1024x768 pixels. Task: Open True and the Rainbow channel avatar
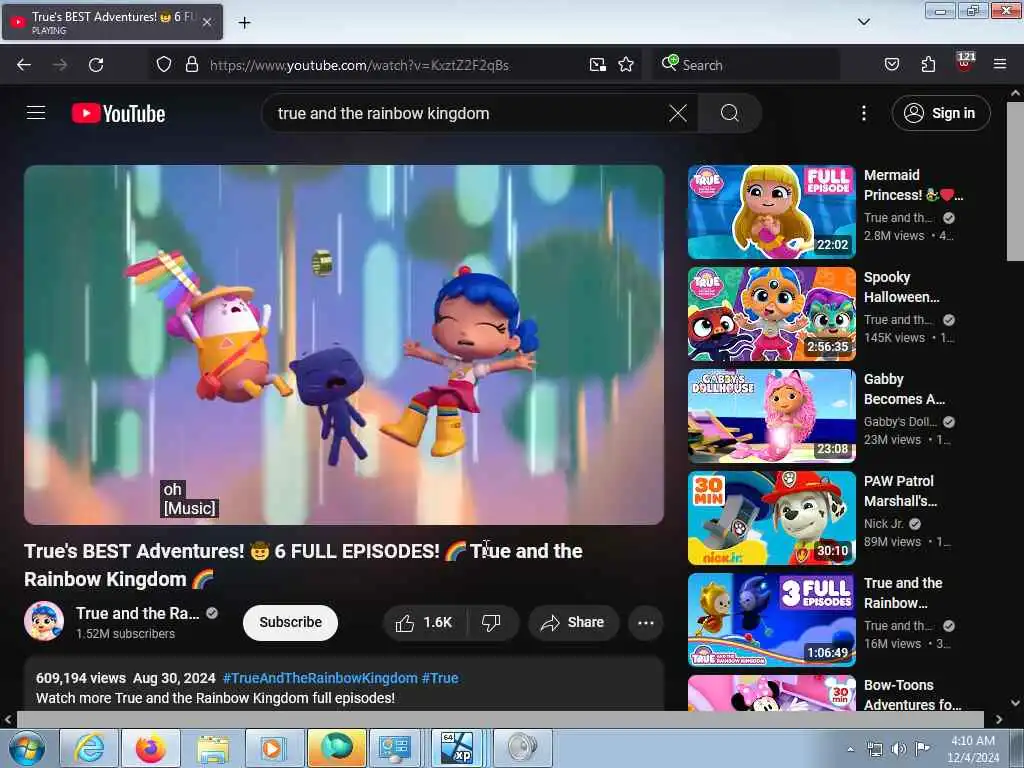[x=44, y=621]
